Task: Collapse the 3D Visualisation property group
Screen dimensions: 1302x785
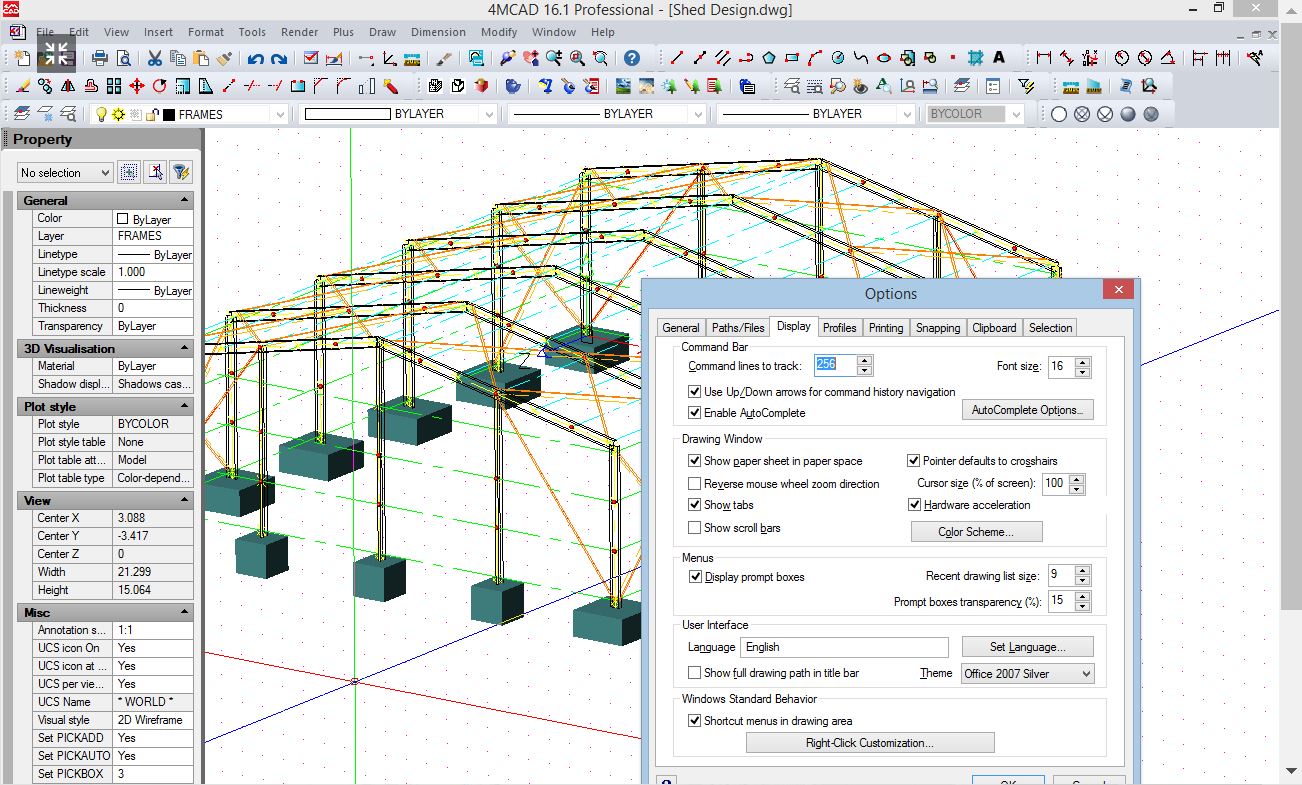Action: point(184,347)
